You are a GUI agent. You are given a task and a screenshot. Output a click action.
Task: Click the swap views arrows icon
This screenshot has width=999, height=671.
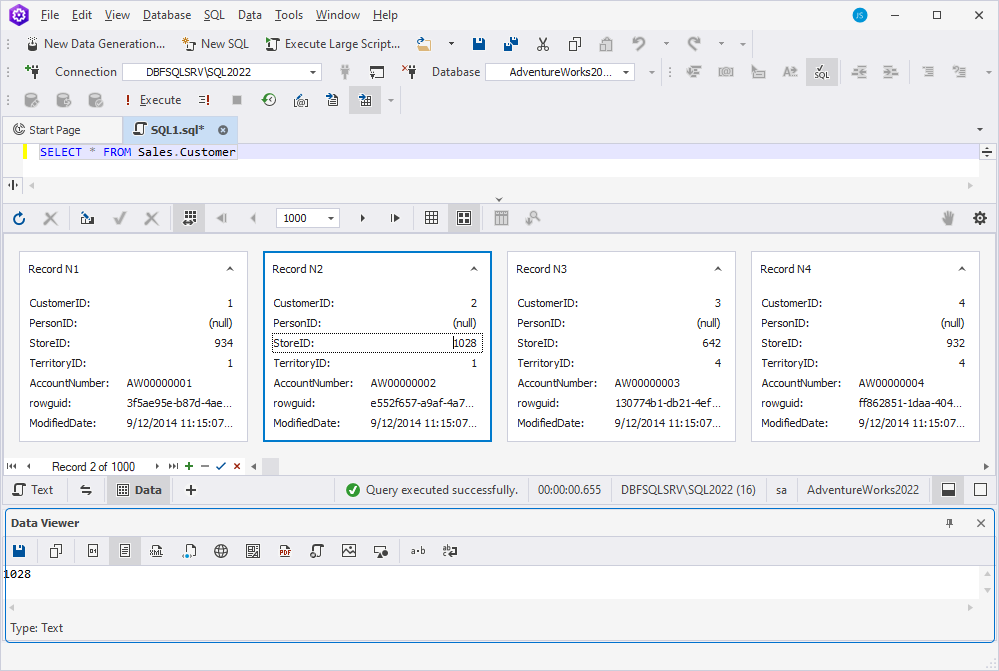coord(85,490)
